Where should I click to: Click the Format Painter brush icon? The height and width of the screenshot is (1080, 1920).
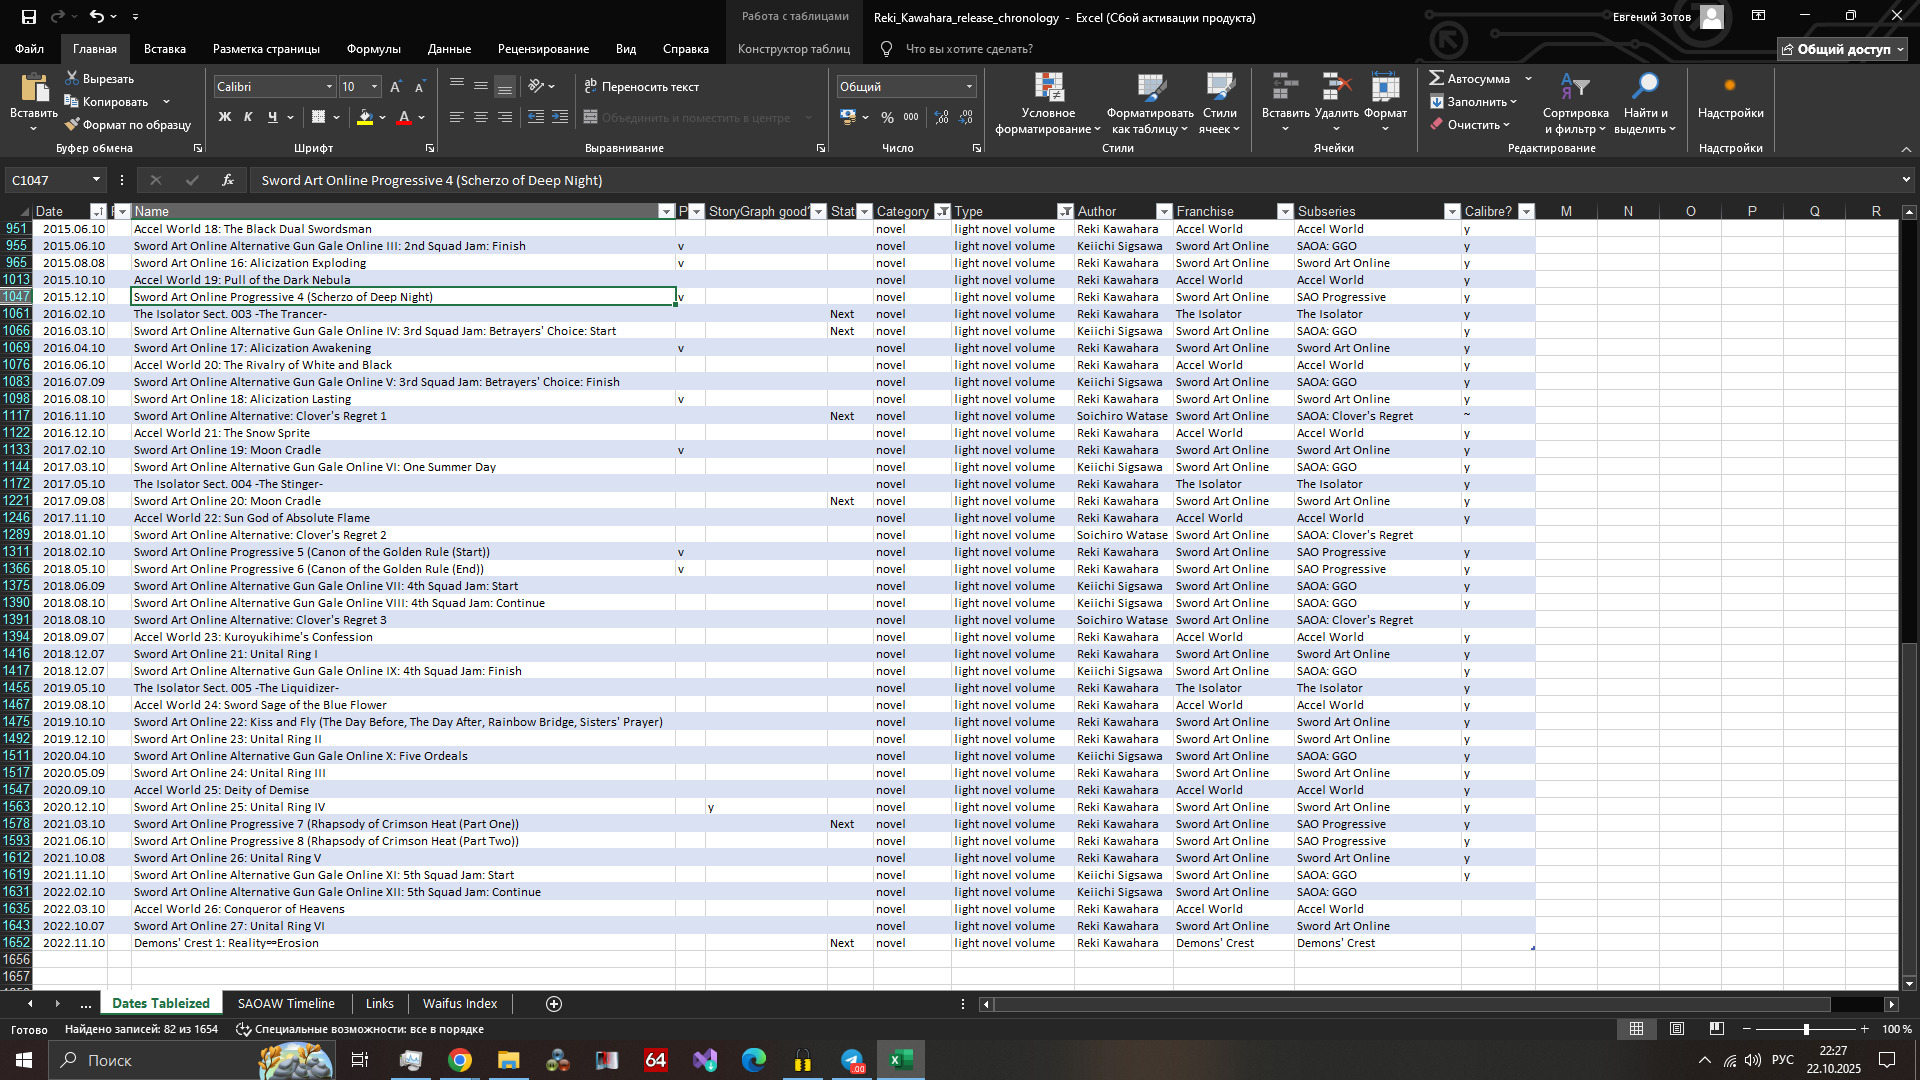pyautogui.click(x=72, y=125)
